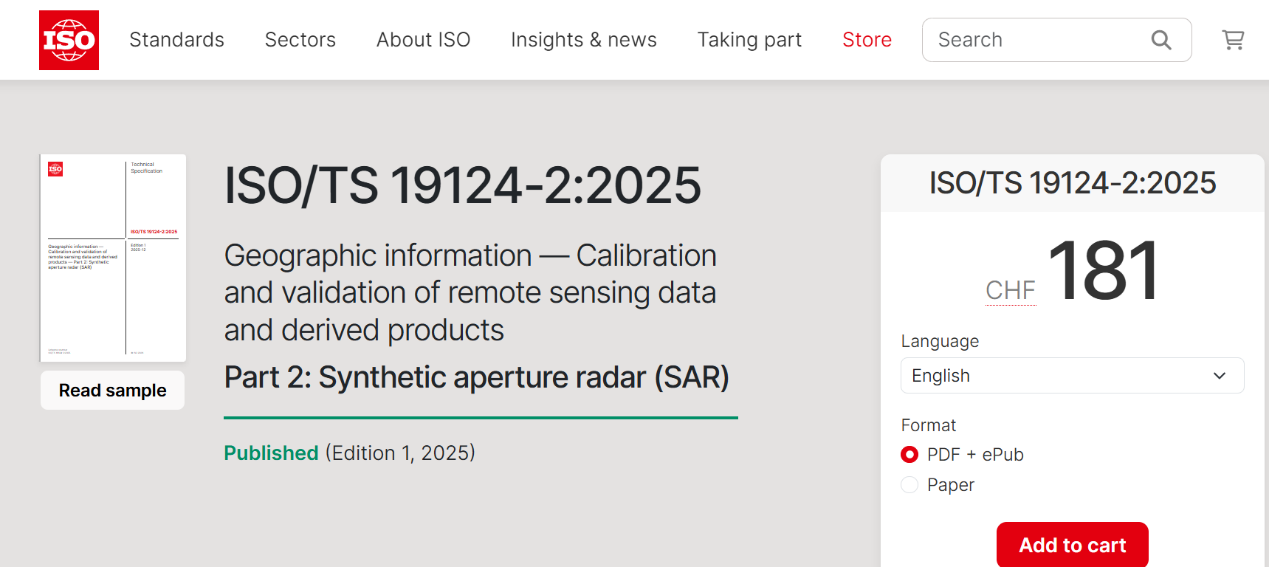Go to the Store page
Viewport: 1269px width, 567px height.
(x=867, y=40)
